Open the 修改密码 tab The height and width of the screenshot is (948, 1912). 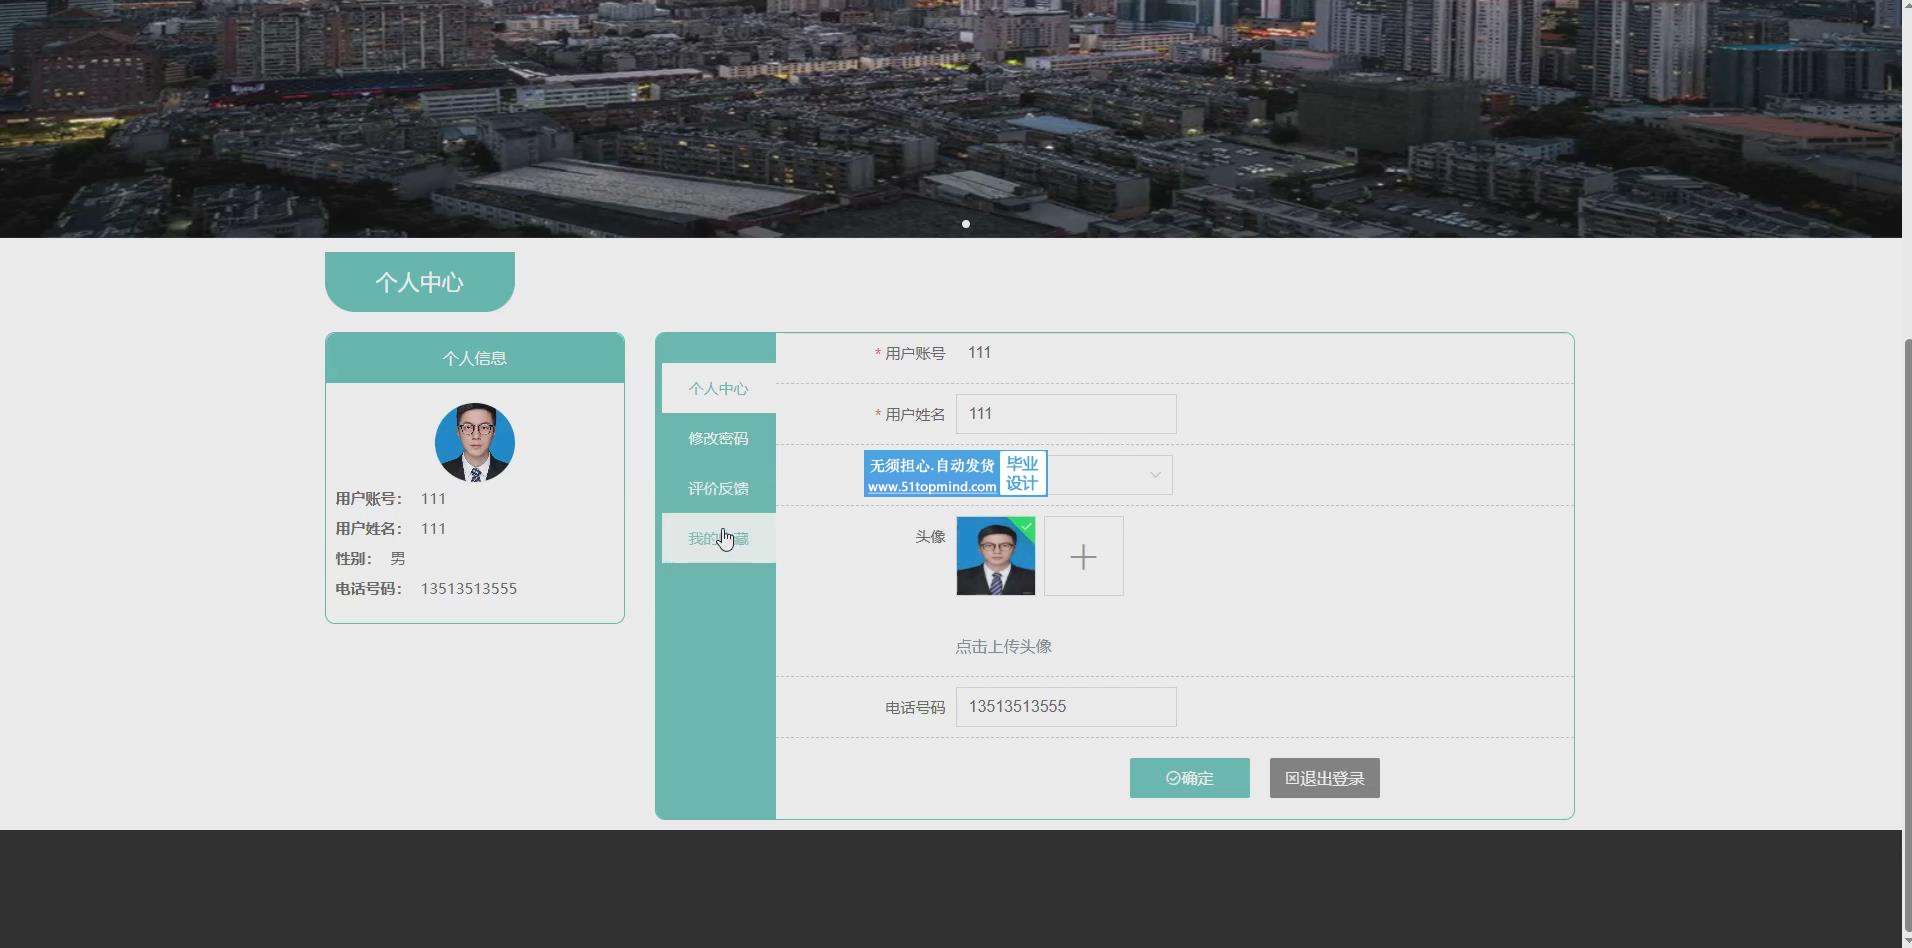click(718, 439)
